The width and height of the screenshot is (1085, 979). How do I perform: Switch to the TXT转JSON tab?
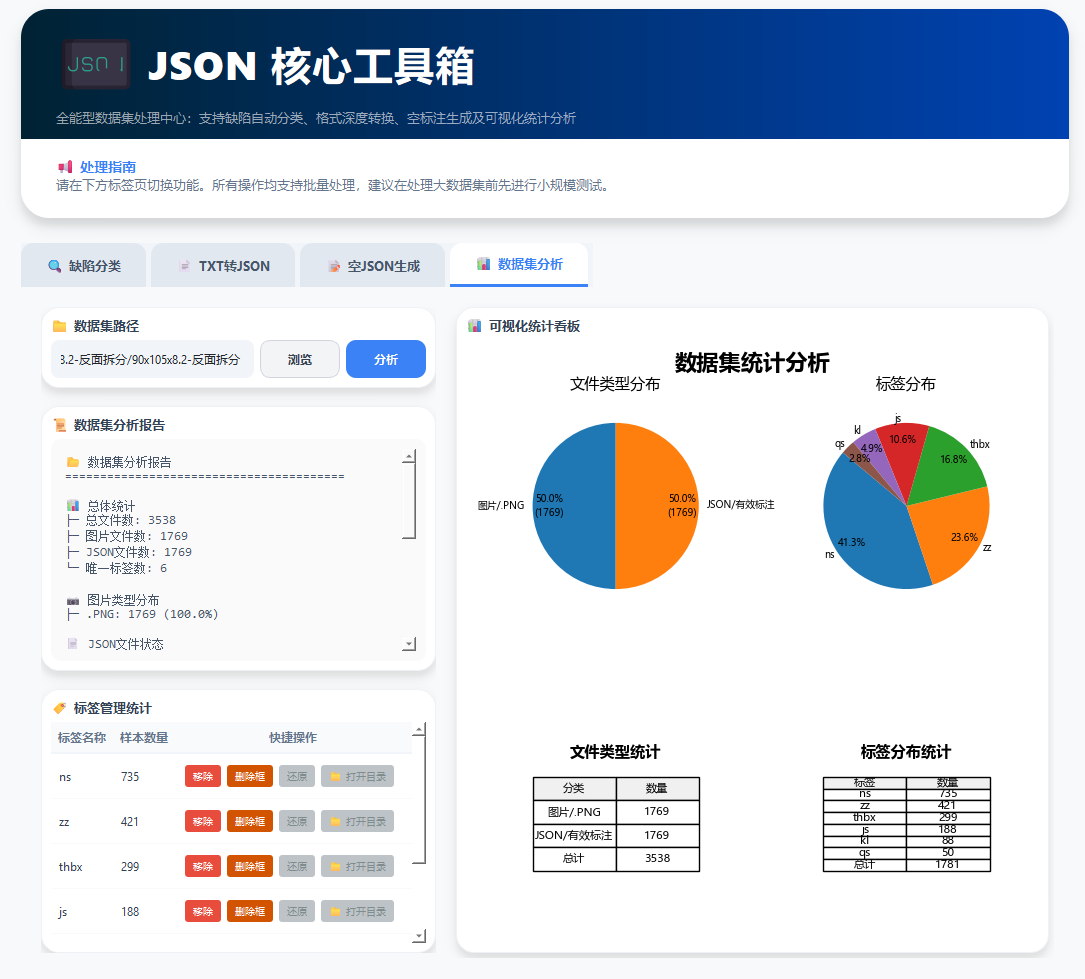[223, 265]
